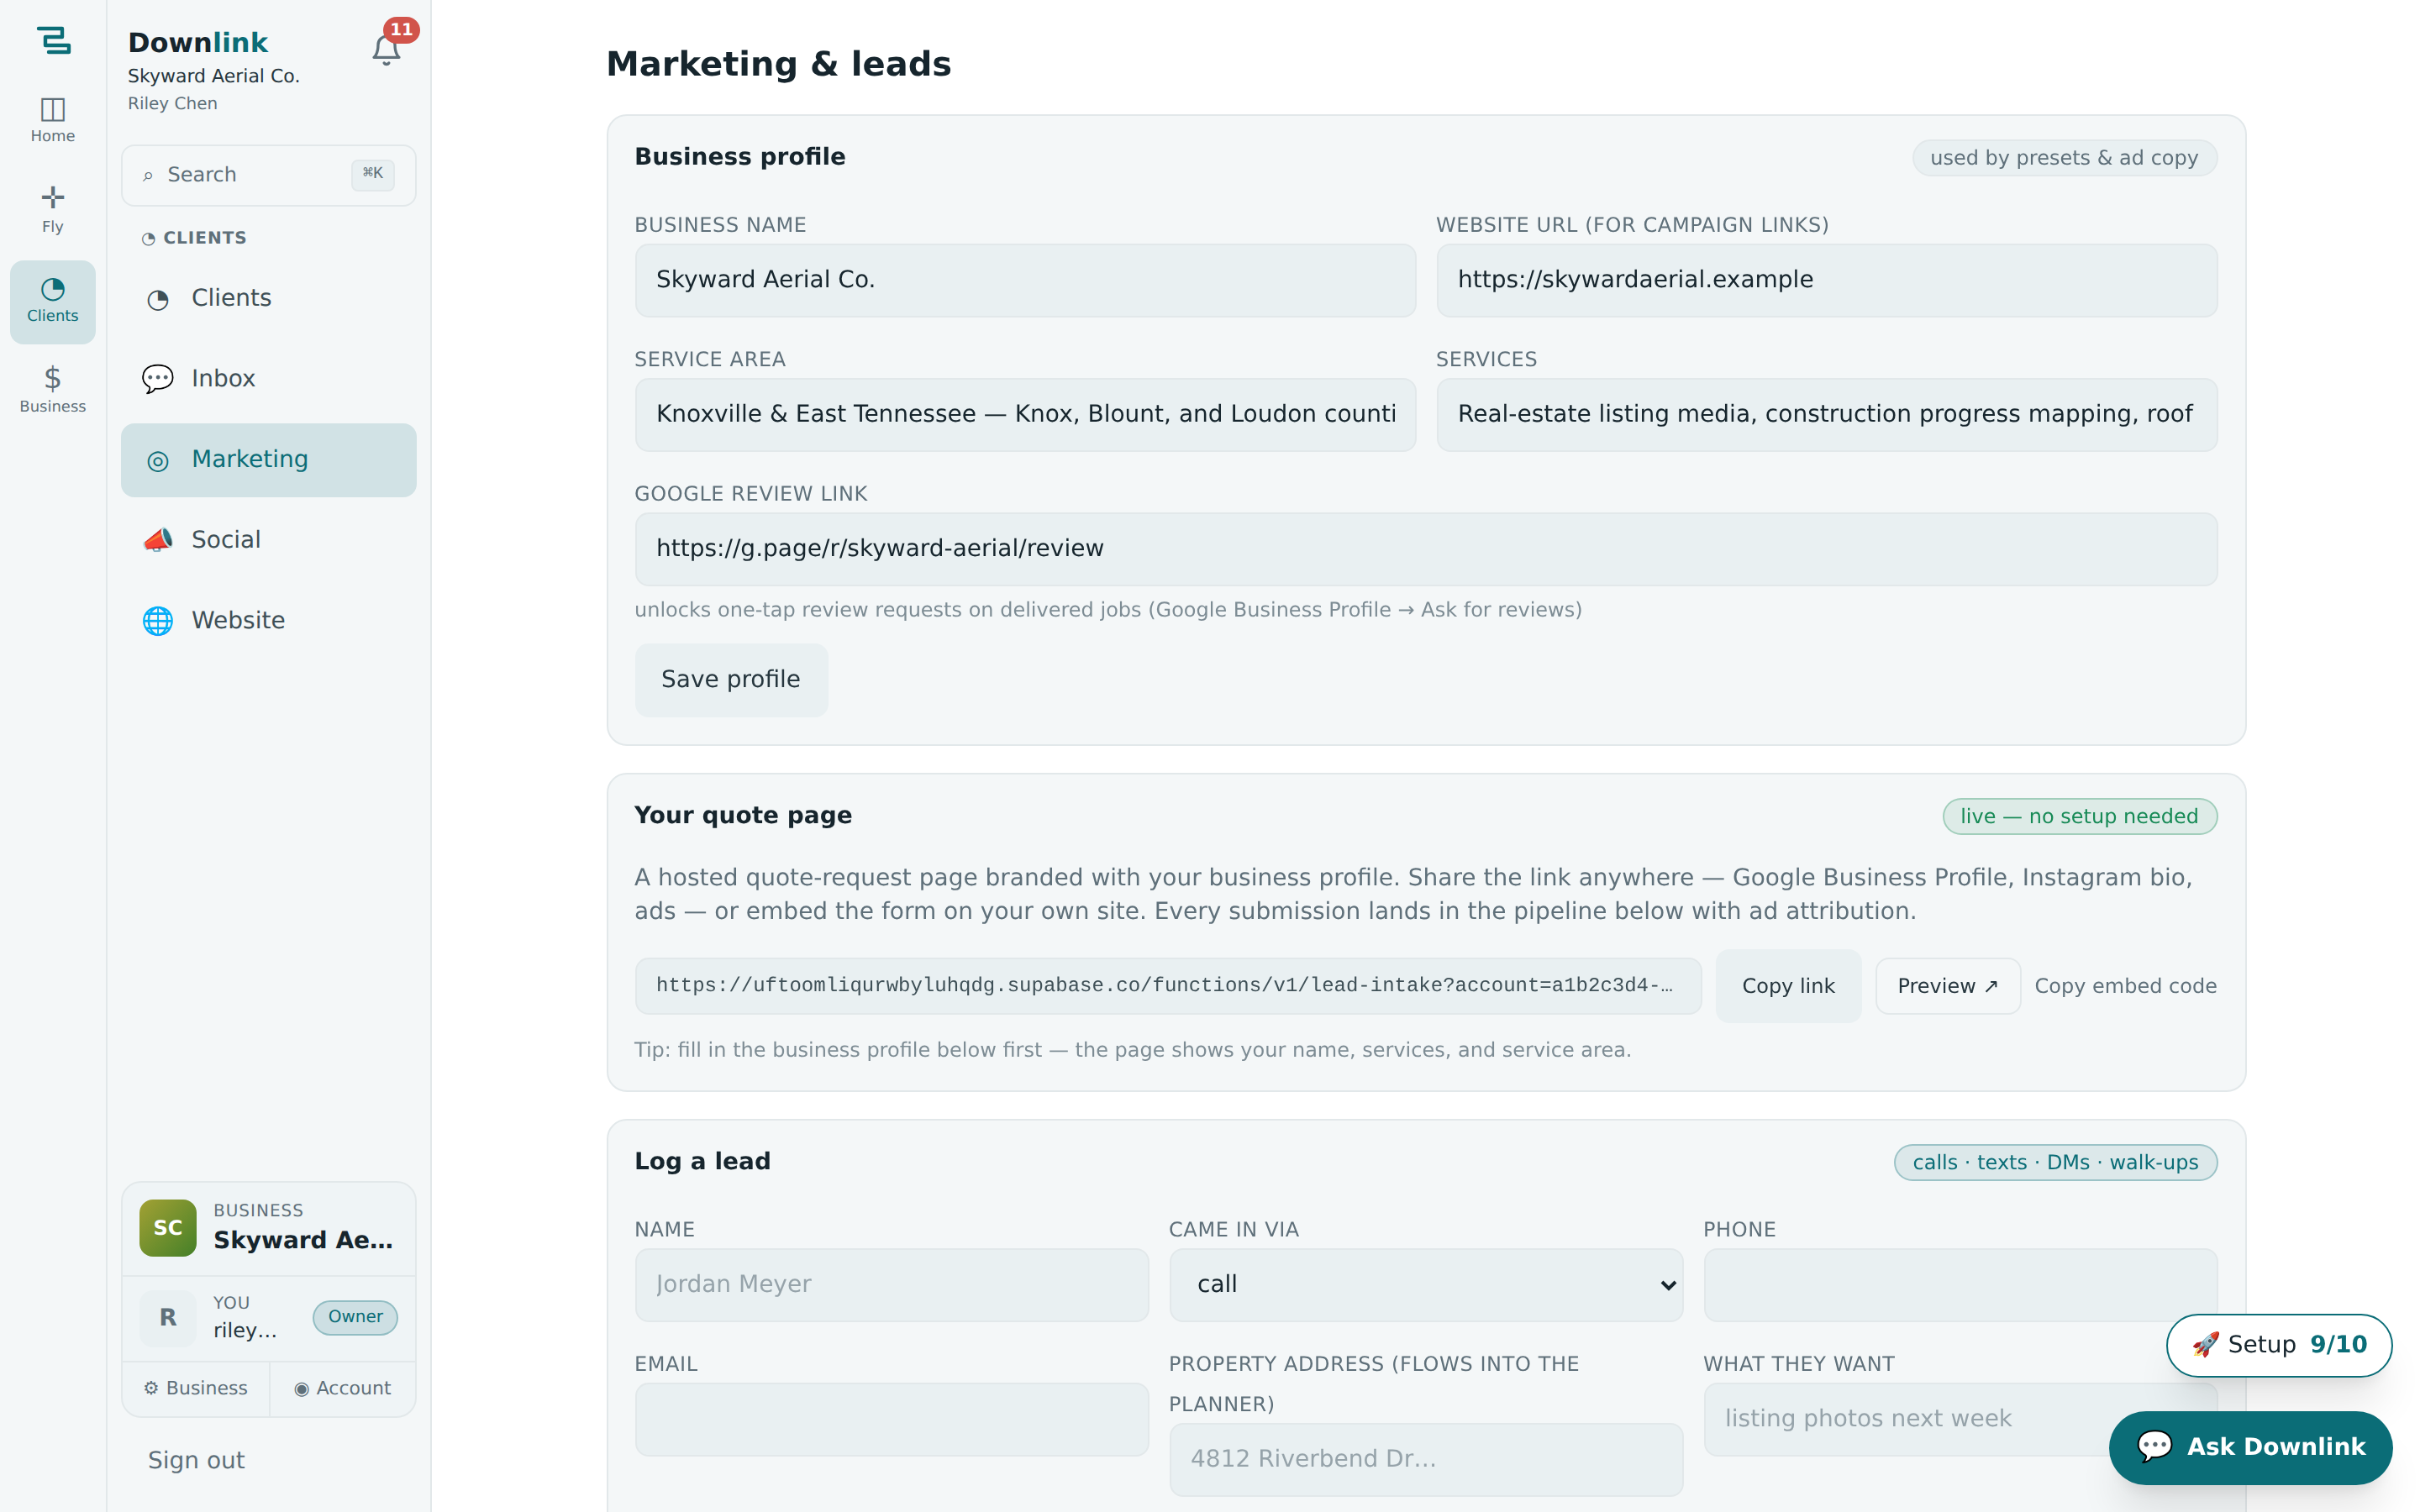Open the Fly section
This screenshot has width=2420, height=1512.
coord(53,210)
